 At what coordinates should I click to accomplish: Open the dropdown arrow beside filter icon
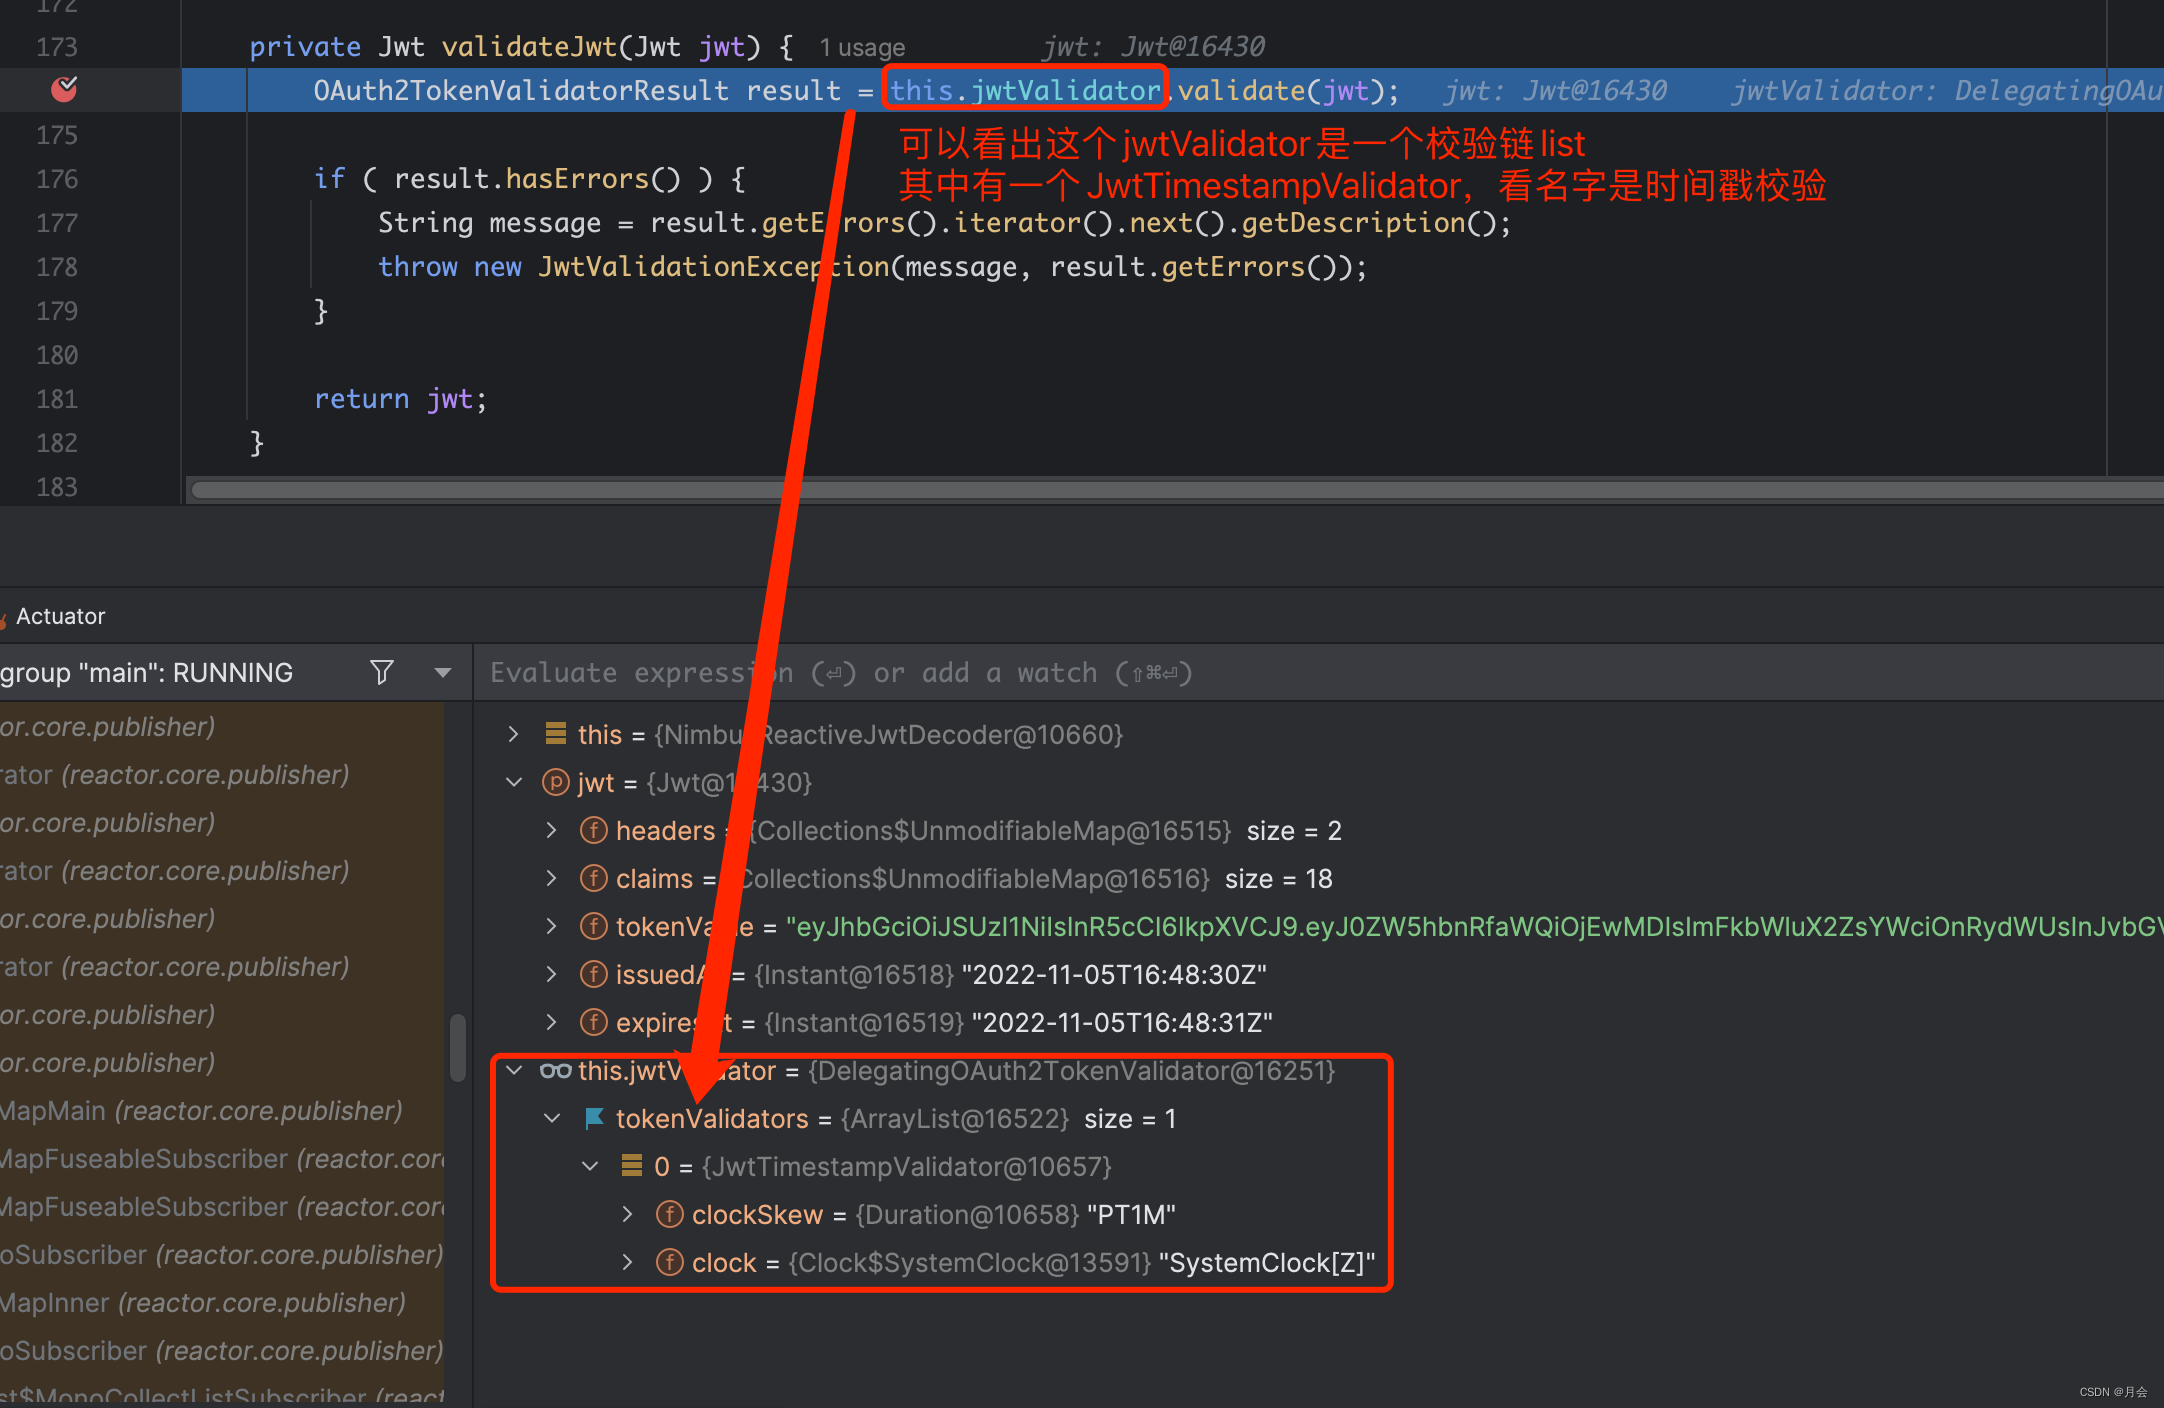[x=443, y=673]
